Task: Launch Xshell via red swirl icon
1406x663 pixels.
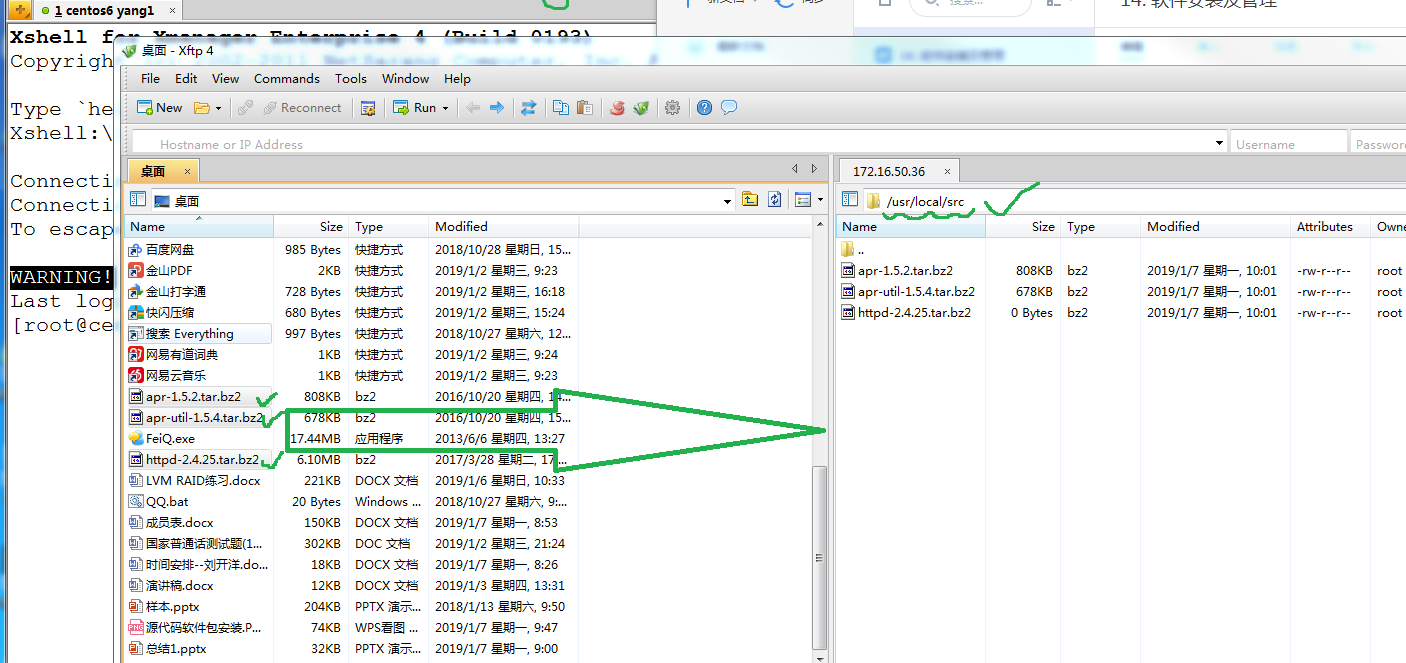Action: pos(617,108)
